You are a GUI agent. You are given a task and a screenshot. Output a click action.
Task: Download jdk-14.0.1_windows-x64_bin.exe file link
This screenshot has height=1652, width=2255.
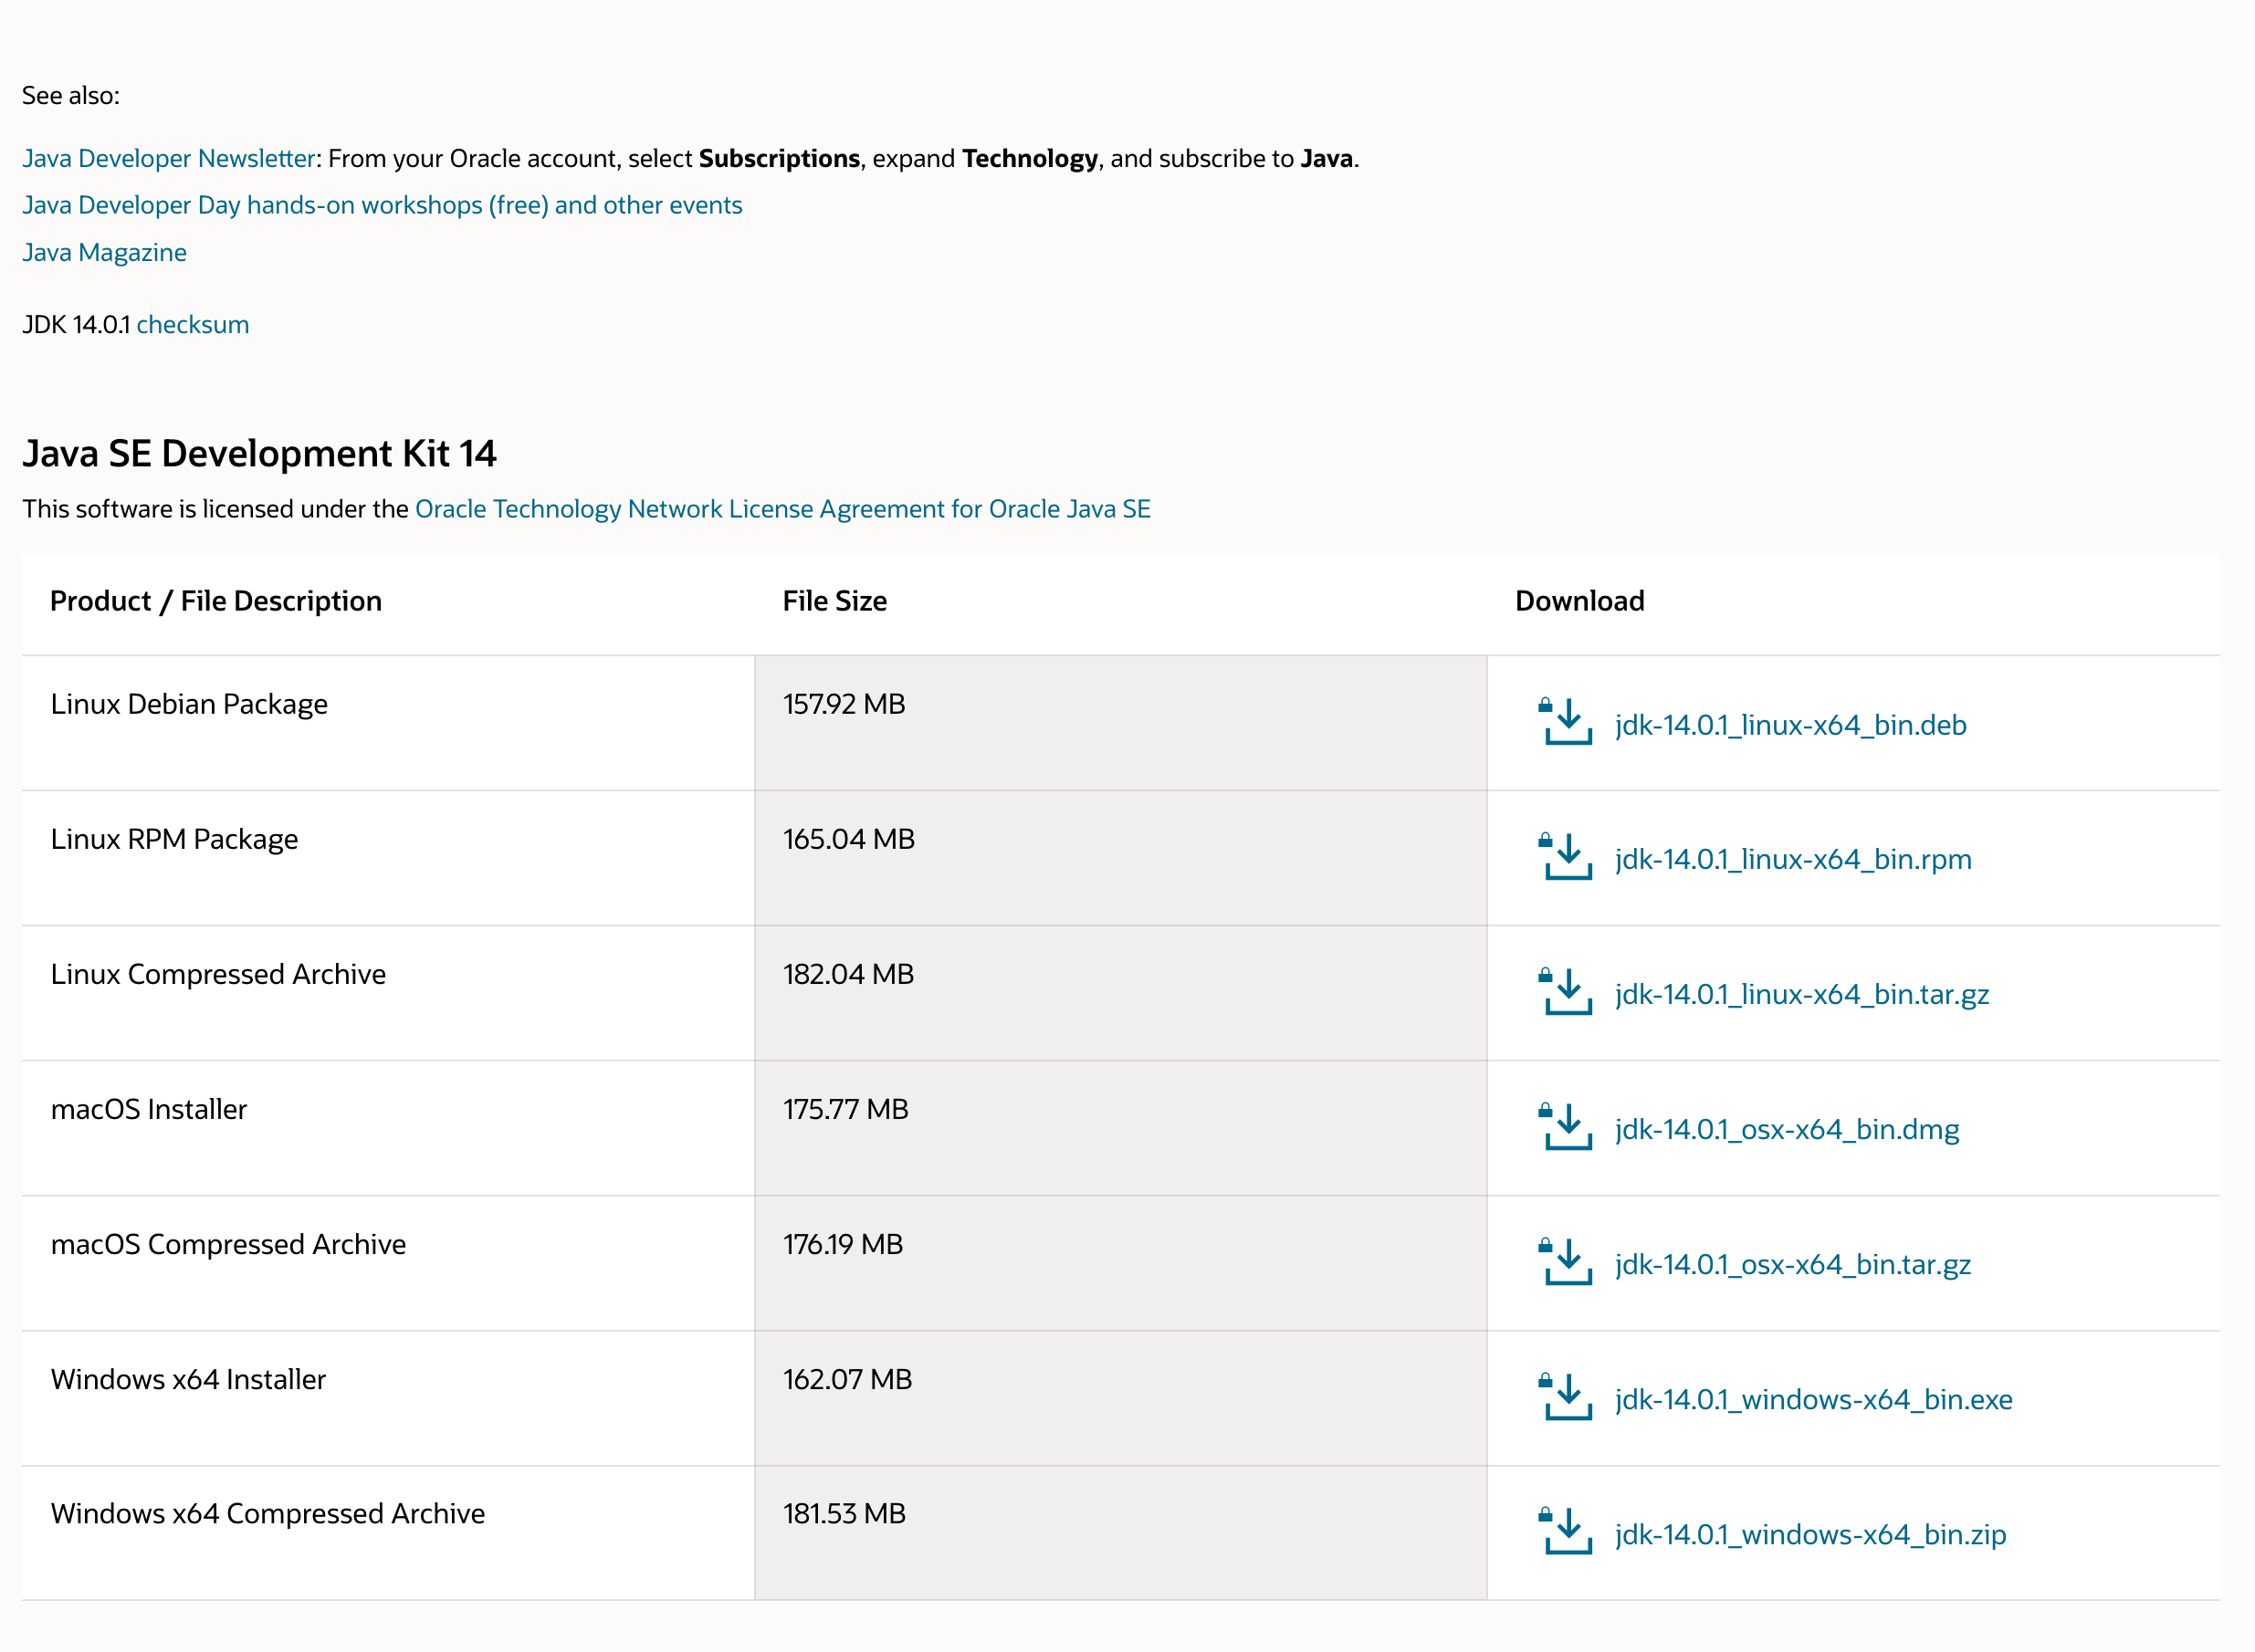pos(1813,1400)
